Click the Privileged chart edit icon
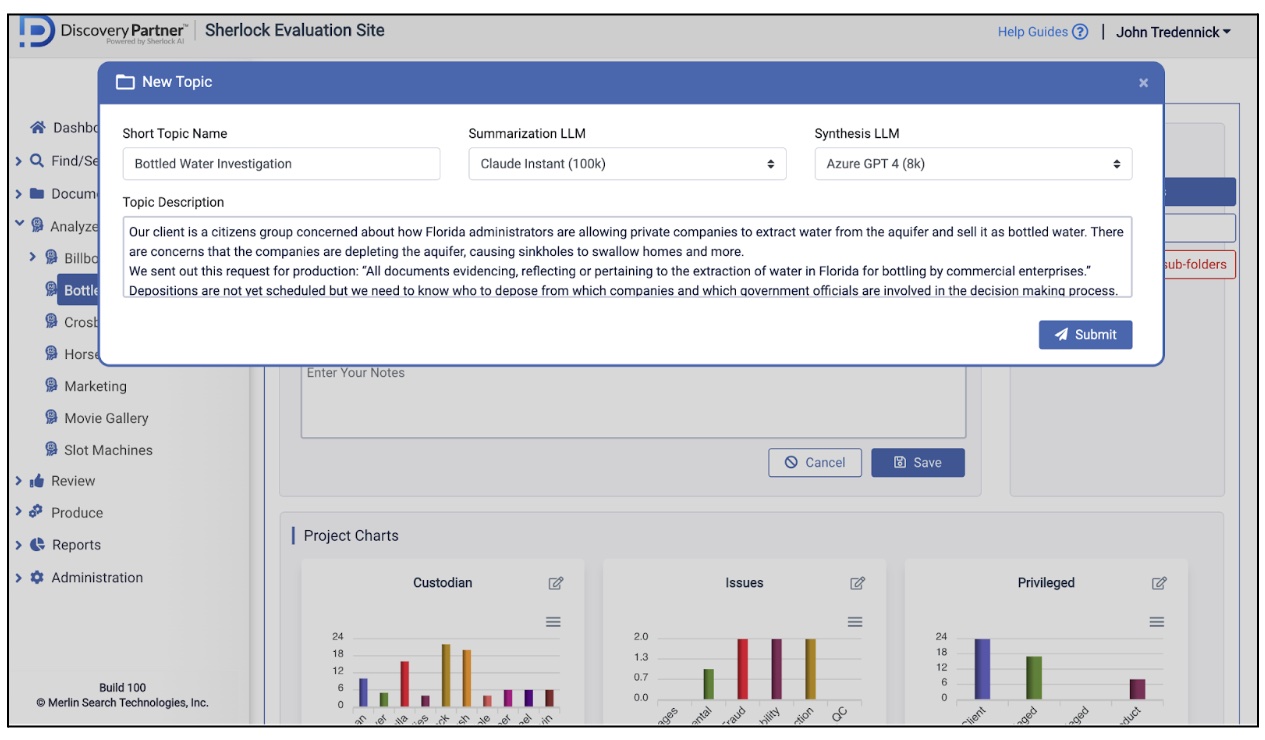 coord(1159,583)
